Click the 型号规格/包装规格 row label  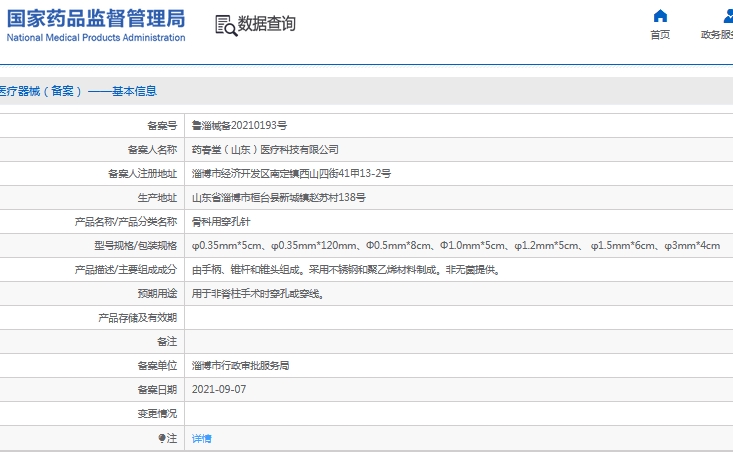136,245
